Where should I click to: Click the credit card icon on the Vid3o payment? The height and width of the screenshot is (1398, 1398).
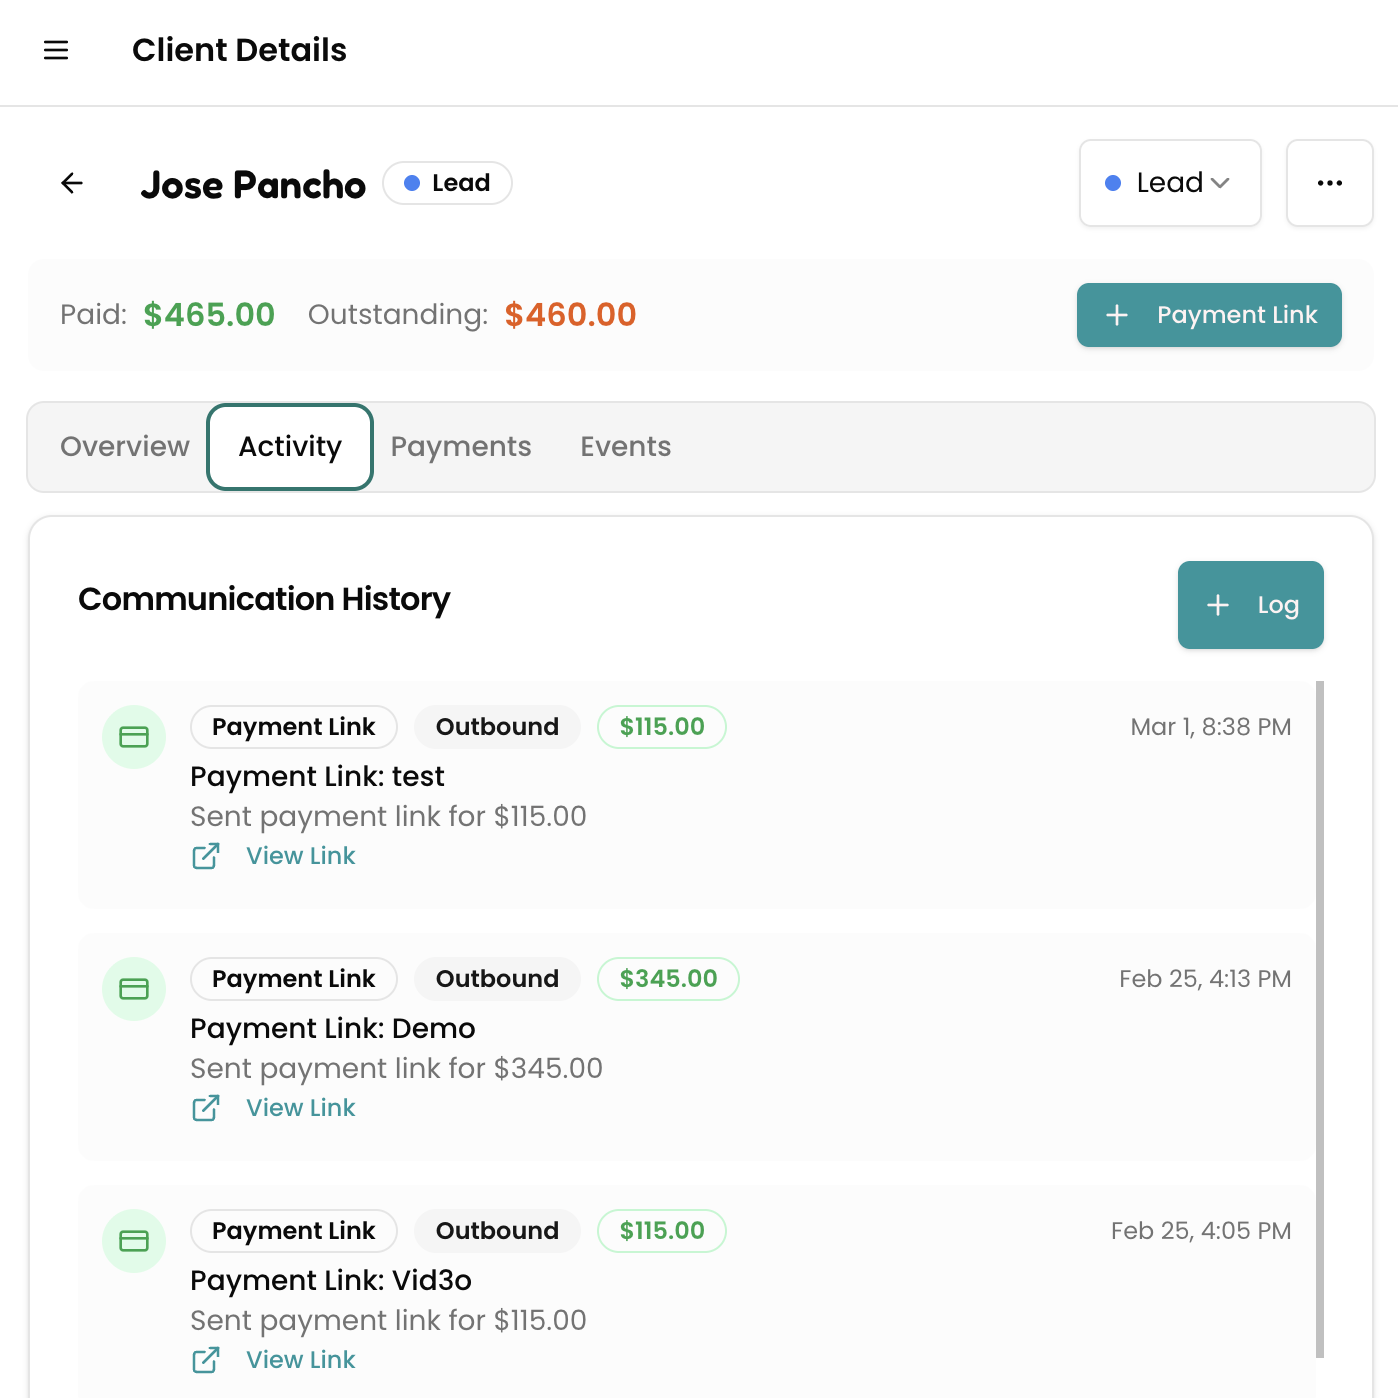pos(134,1240)
